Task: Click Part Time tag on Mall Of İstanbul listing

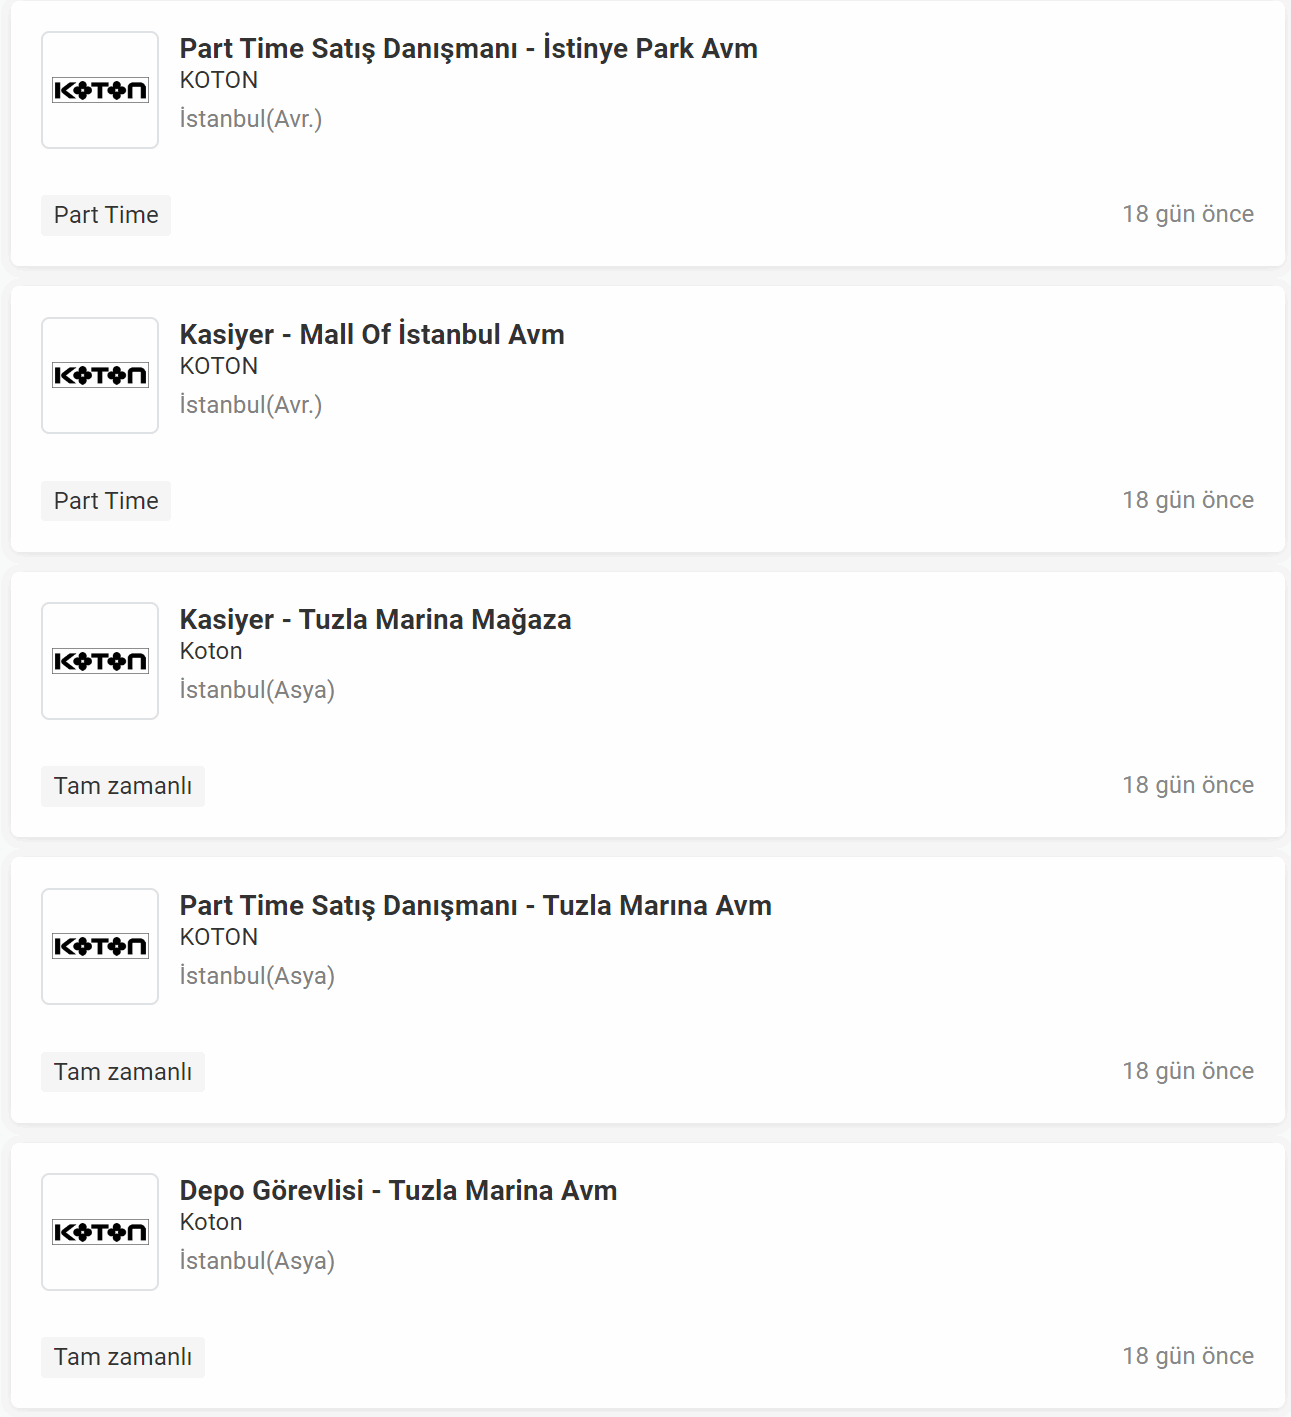Action: (106, 501)
